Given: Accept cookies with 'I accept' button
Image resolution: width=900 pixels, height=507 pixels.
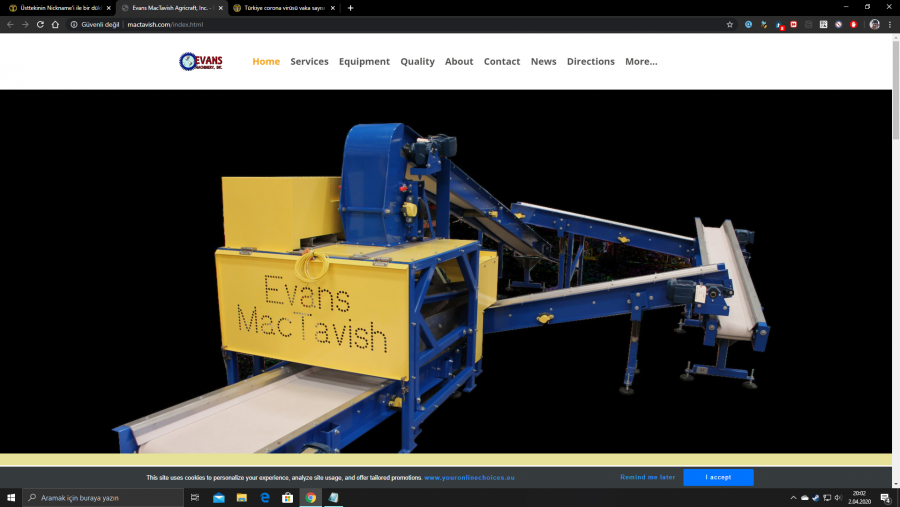Looking at the screenshot, I should tap(718, 477).
